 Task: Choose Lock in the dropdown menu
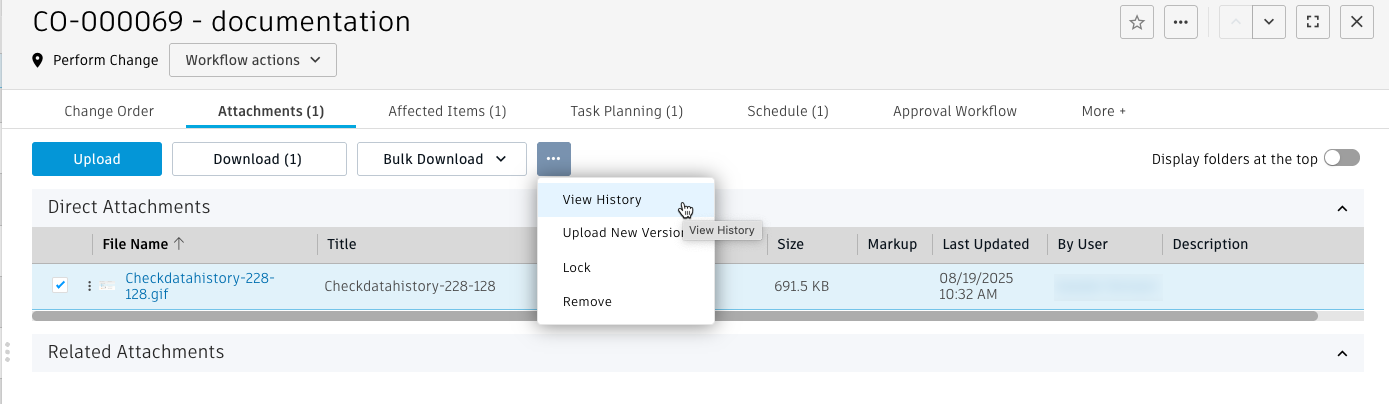[x=577, y=268]
